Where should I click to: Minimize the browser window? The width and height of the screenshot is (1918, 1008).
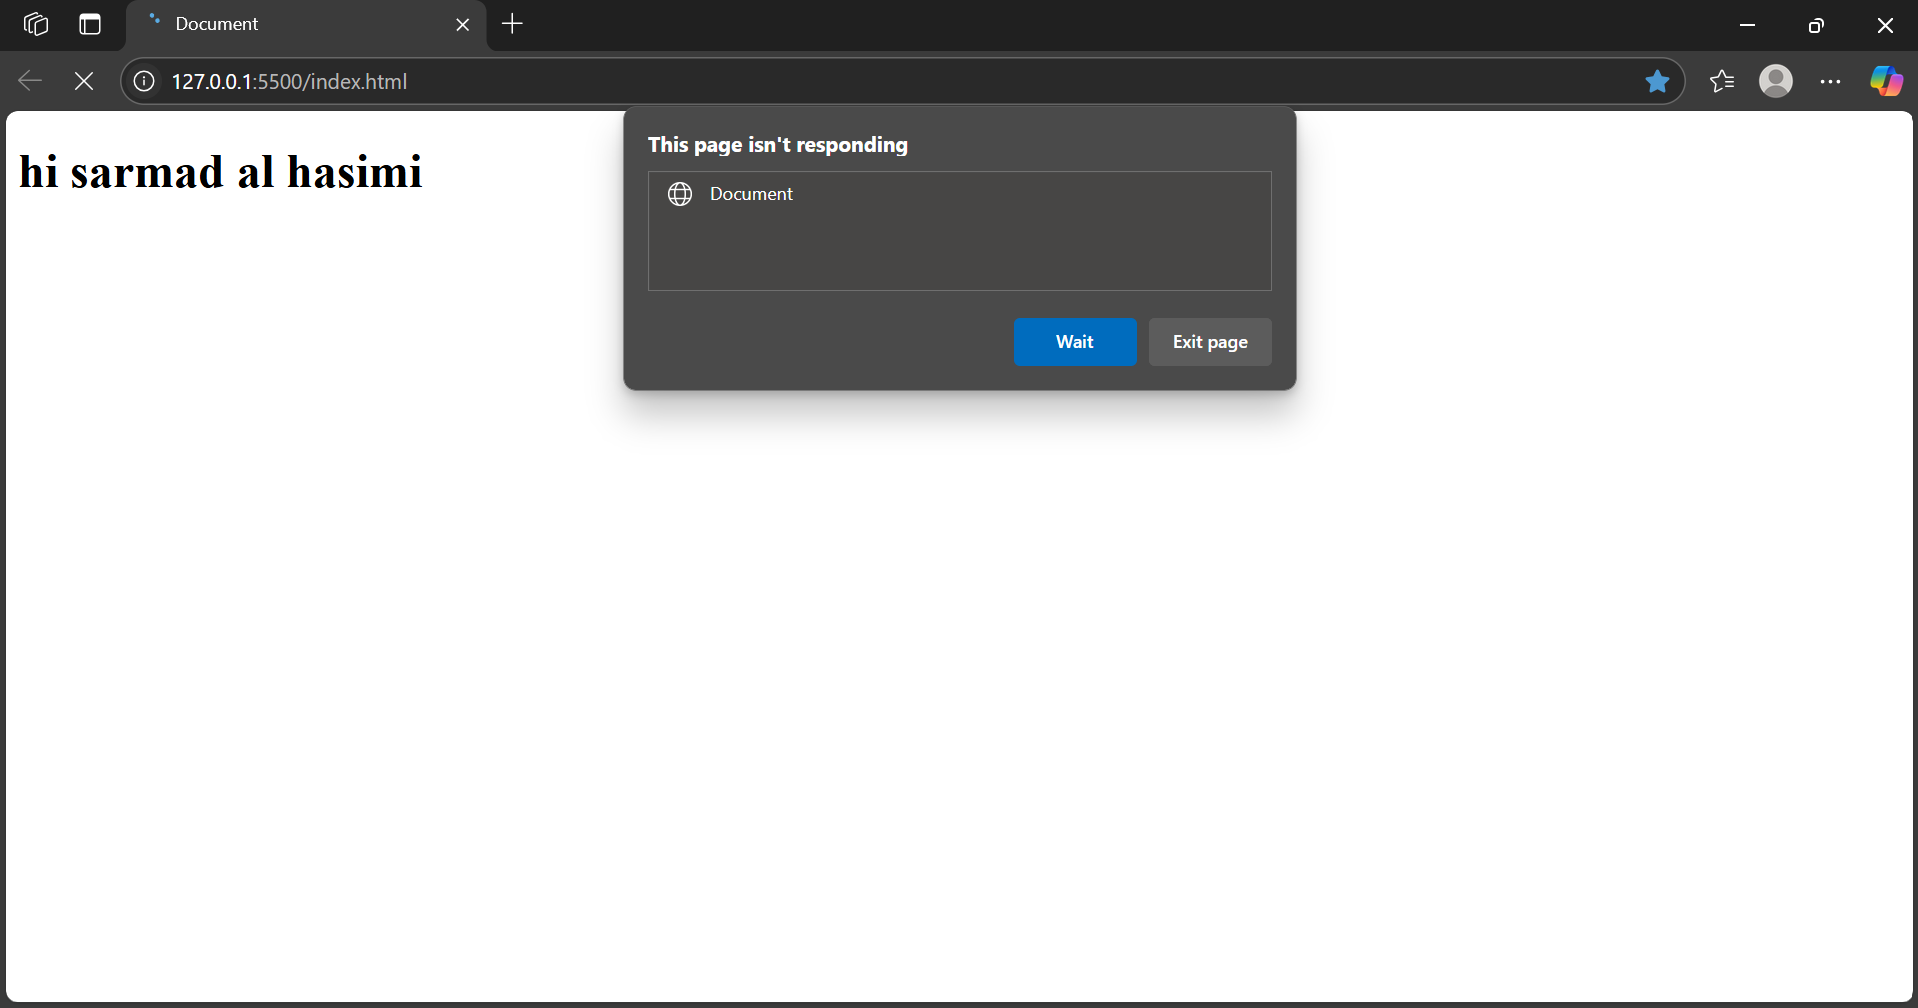tap(1747, 25)
